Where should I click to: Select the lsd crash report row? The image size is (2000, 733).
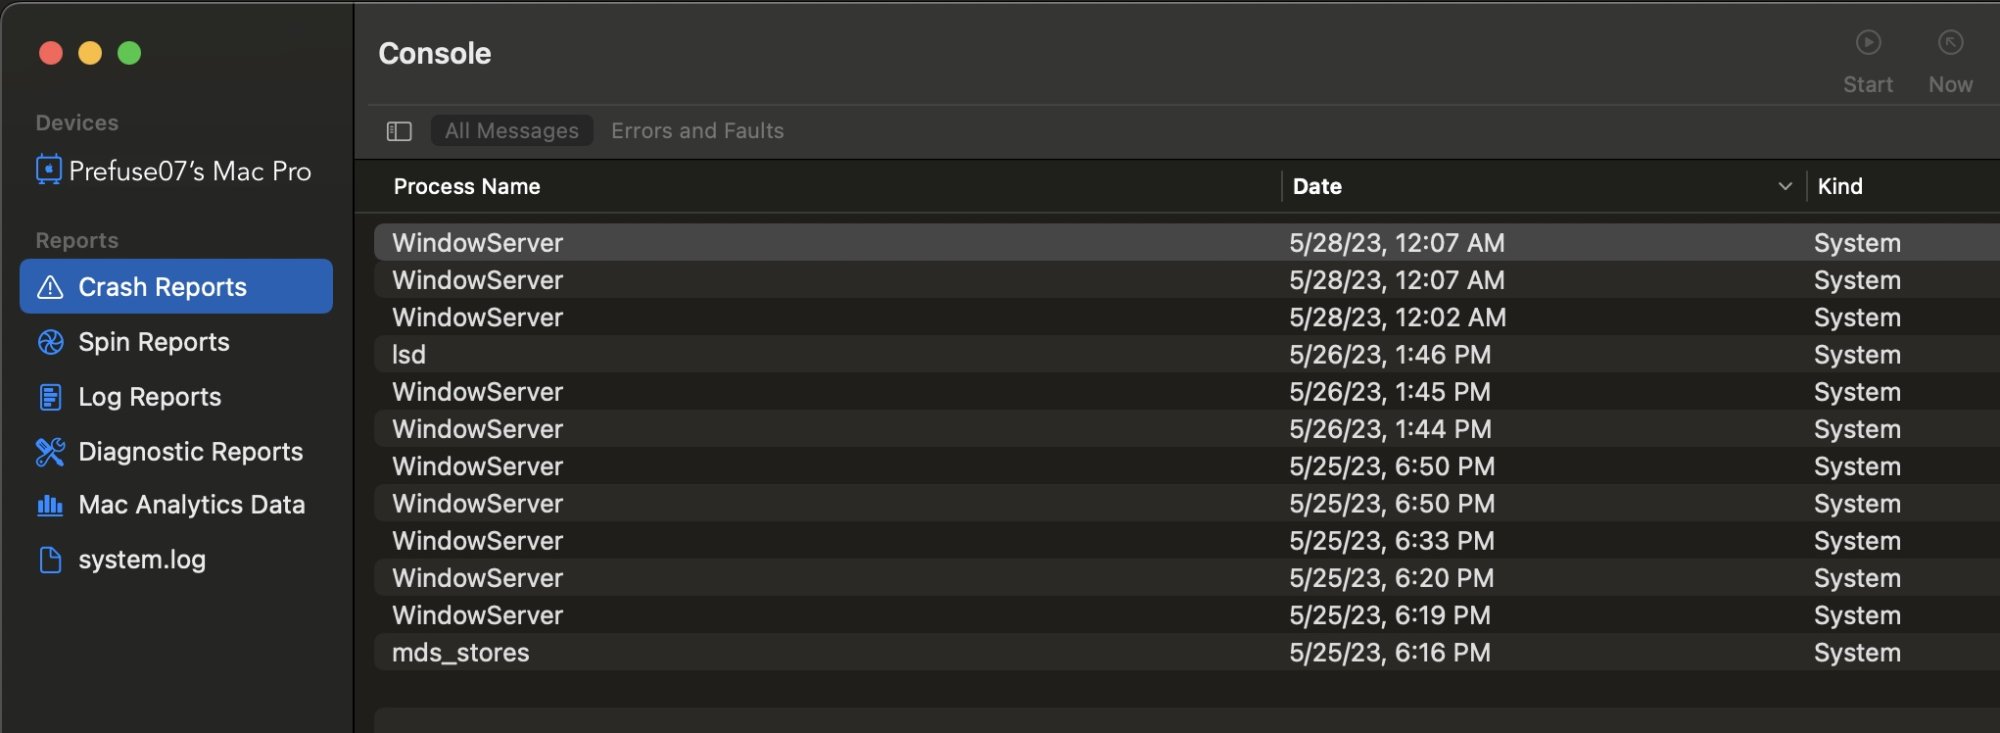click(x=1187, y=355)
